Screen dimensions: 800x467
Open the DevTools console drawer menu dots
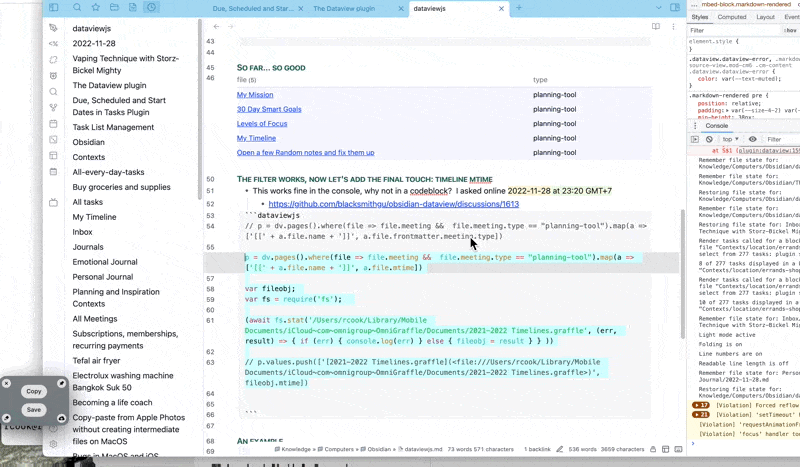click(x=694, y=126)
